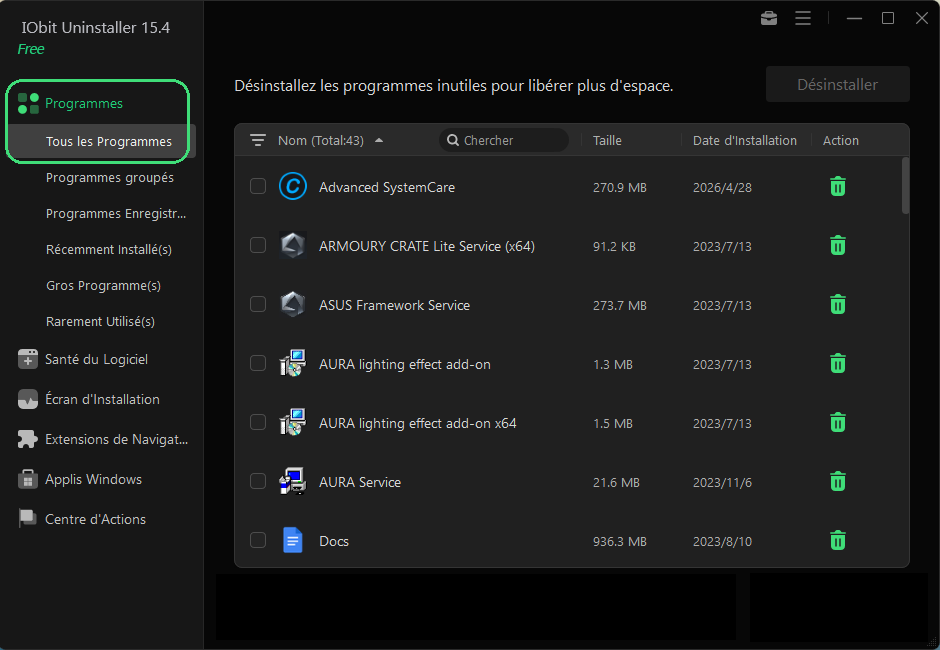Check the Advanced SystemCare checkbox
Screen dimensions: 940x650
point(258,186)
